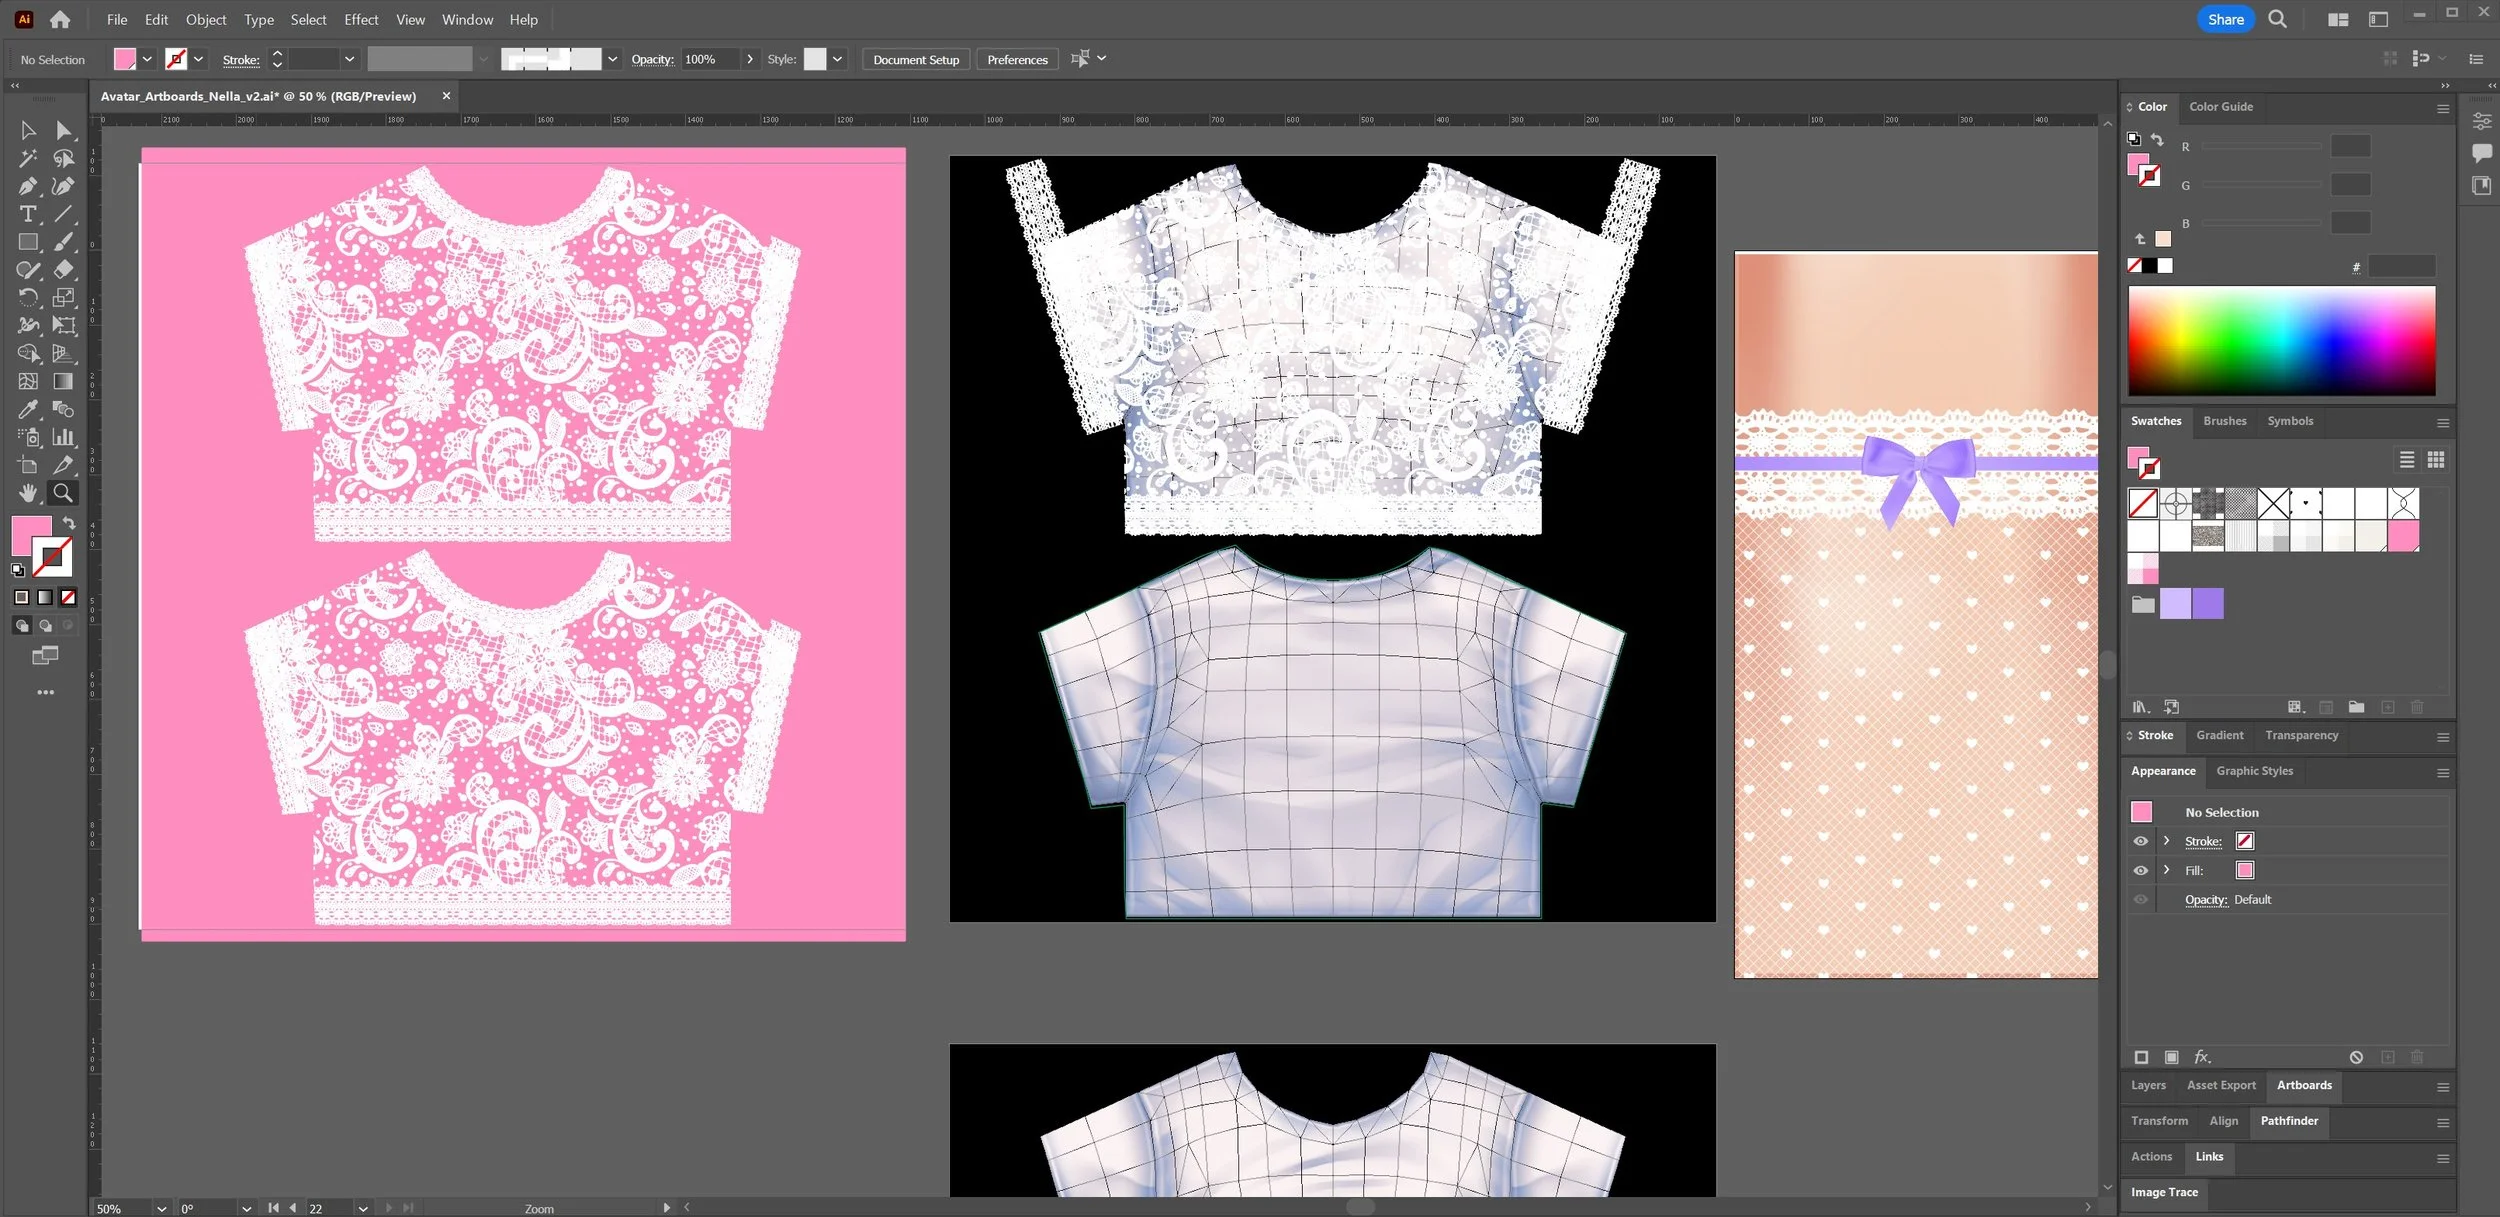Select the Magic Wand tool

(x=27, y=158)
